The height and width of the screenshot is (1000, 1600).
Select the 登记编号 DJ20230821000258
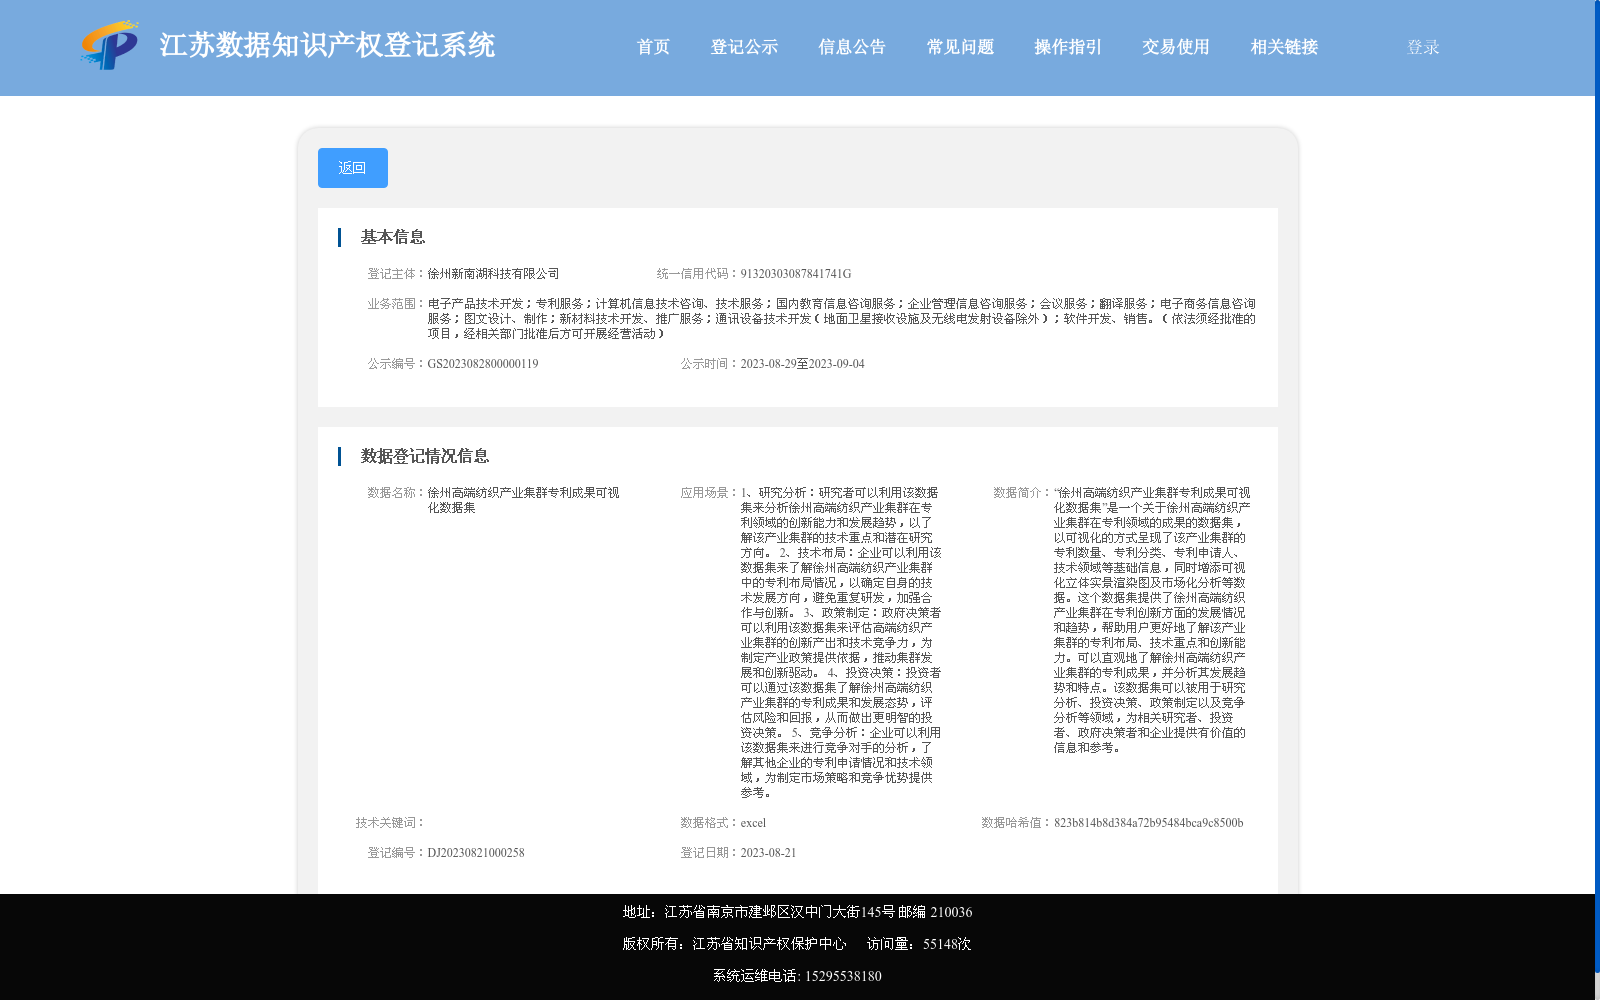point(476,853)
